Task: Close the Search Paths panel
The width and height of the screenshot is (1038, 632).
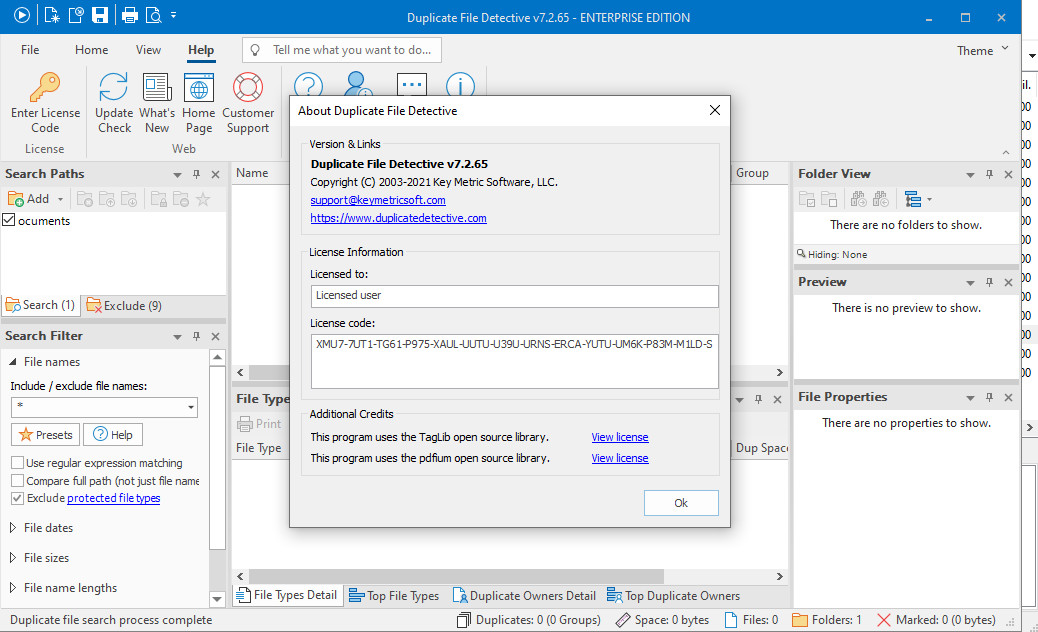Action: [x=215, y=174]
